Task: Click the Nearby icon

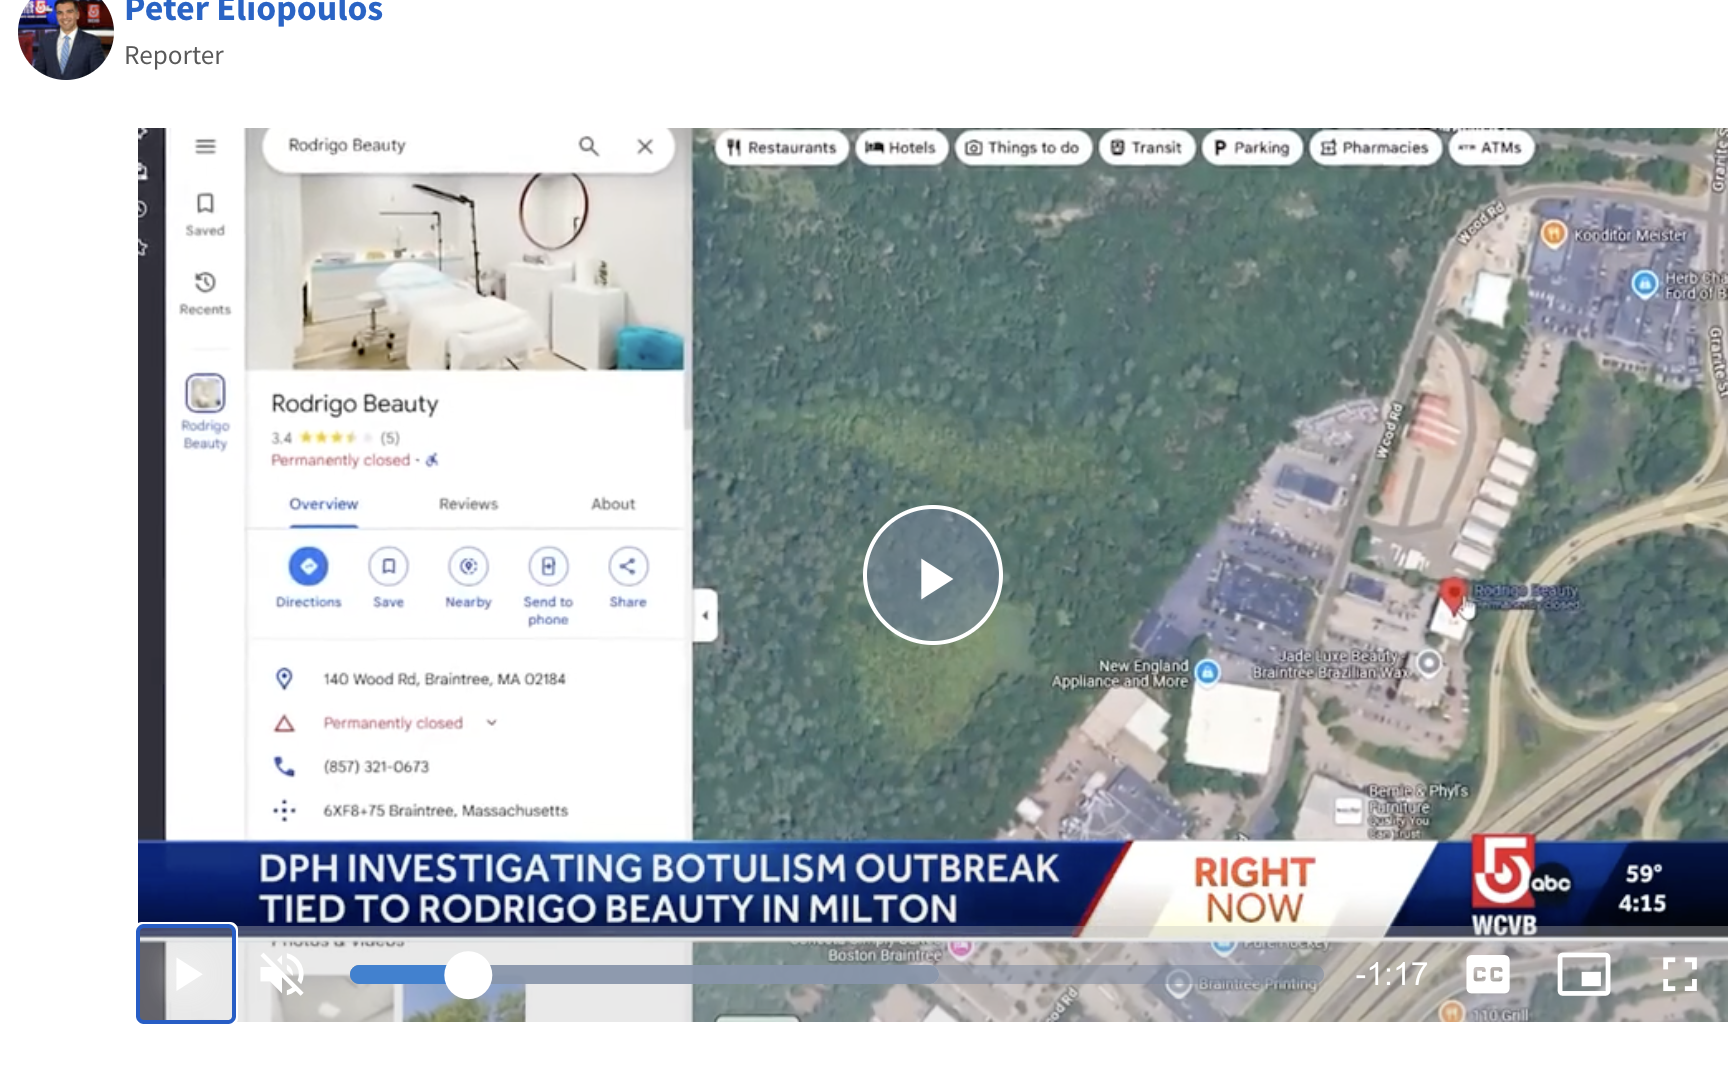Action: click(x=468, y=566)
